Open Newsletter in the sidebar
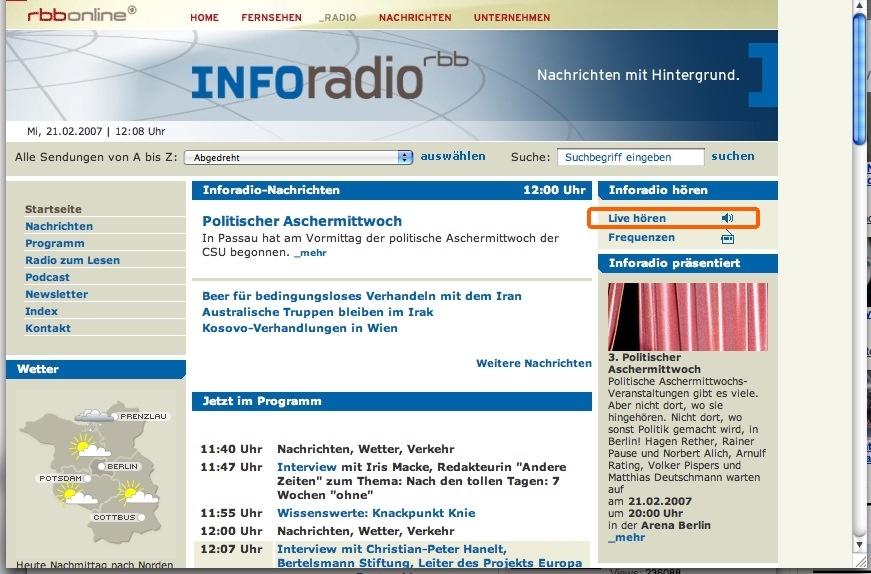 56,294
